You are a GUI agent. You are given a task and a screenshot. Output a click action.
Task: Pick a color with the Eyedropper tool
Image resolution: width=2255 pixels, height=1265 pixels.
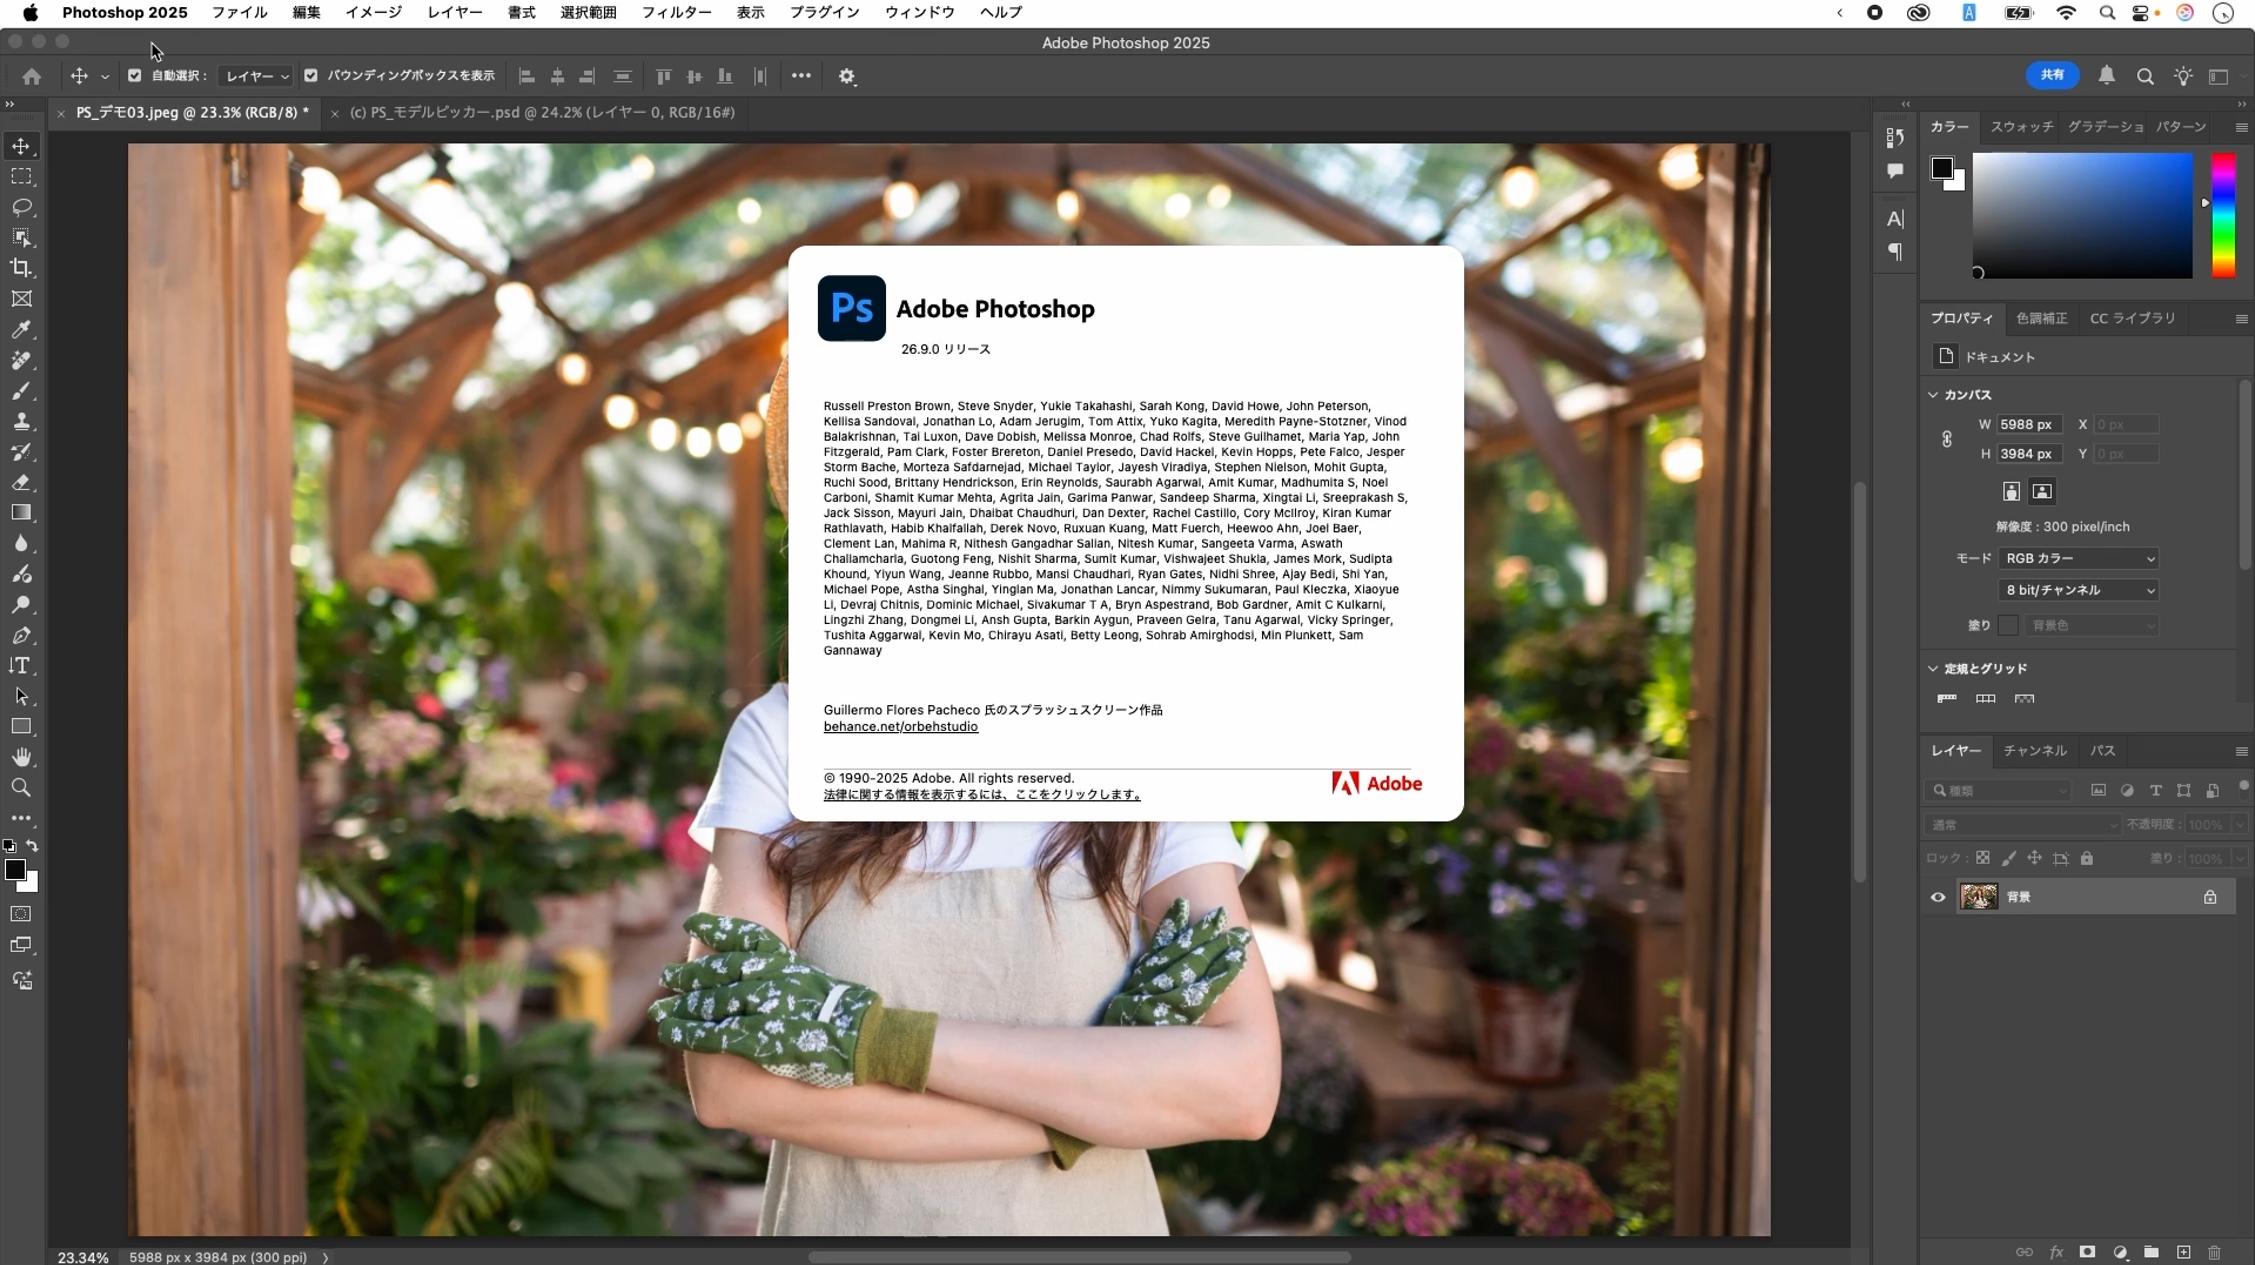click(x=22, y=330)
